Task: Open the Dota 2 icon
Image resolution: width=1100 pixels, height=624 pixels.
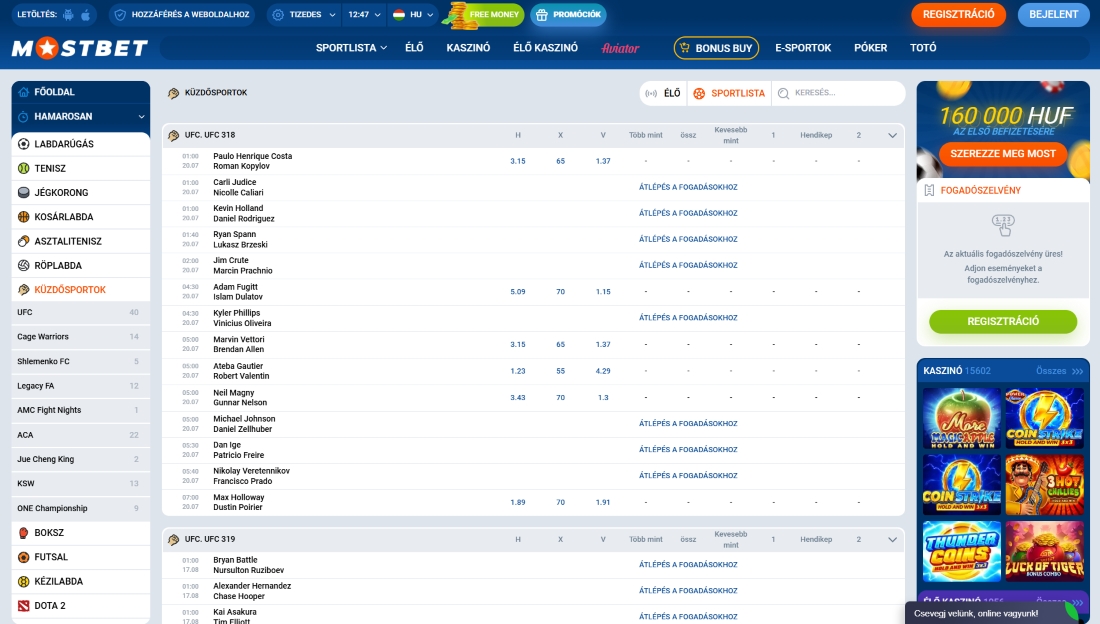Action: click(x=23, y=606)
